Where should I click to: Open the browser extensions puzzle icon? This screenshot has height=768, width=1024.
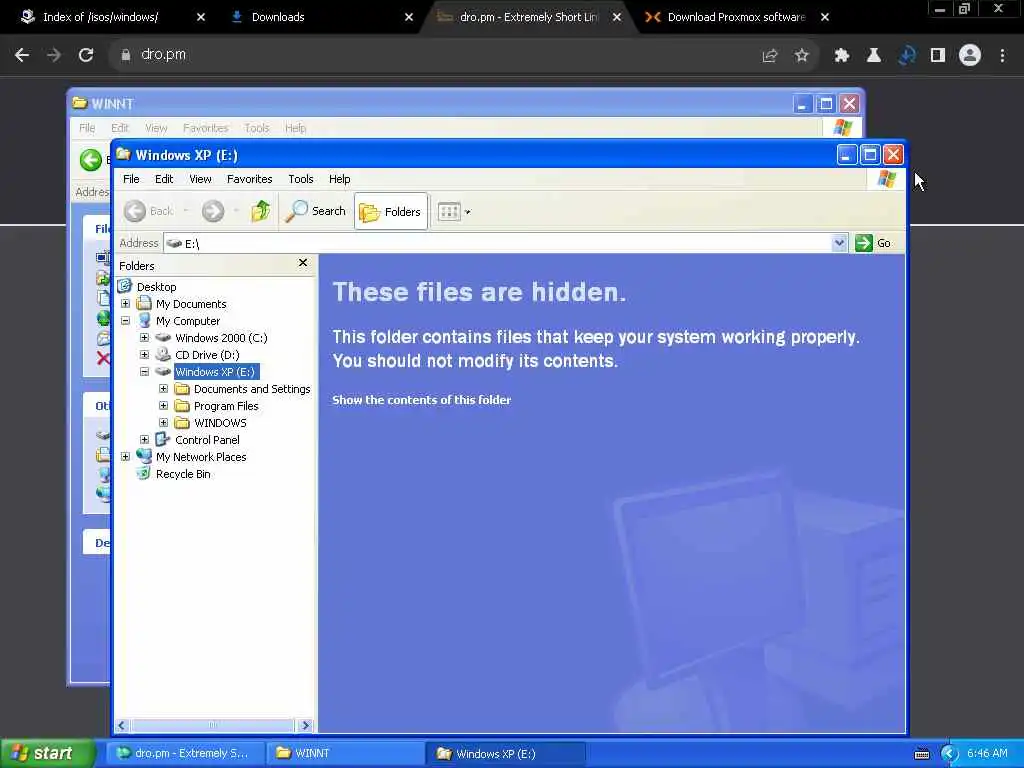841,56
